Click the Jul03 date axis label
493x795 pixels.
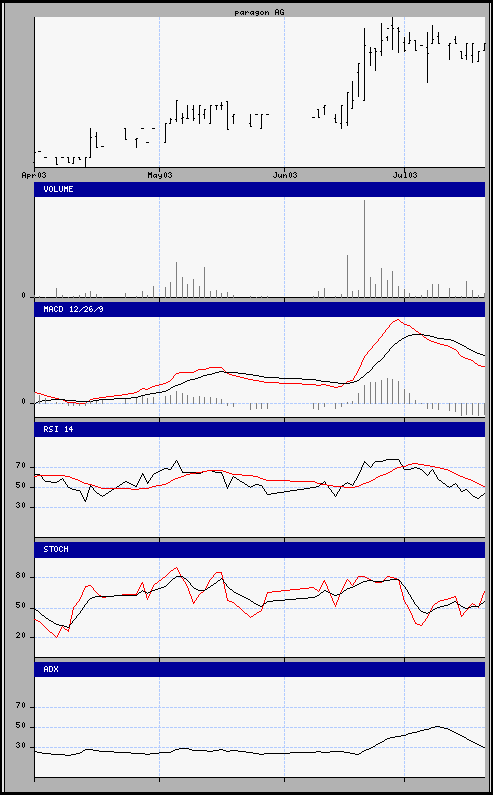pos(405,175)
